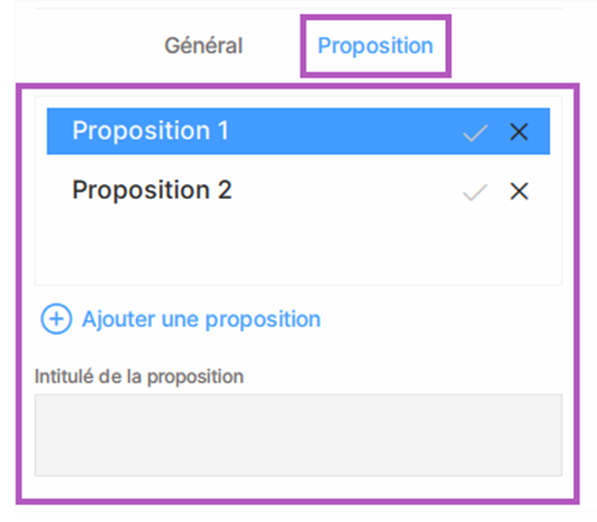Click the Proposition 1 text label
This screenshot has height=522, width=597.
coord(150,131)
